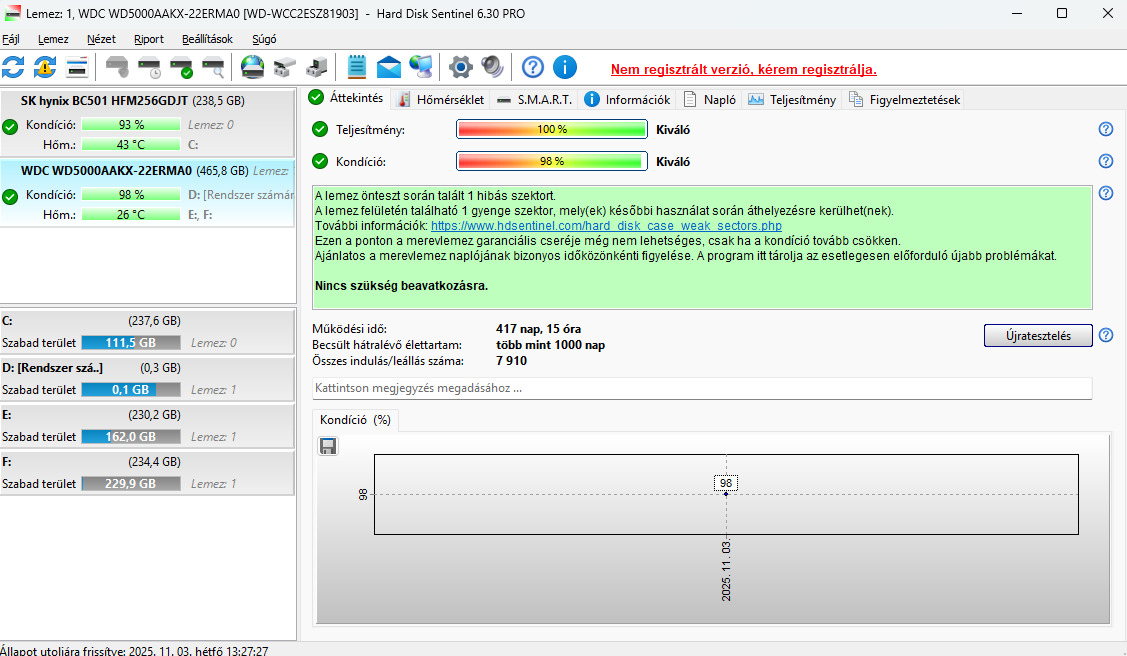Screen dimensions: 1127x656
Task: Click the '417 nap, 15 óra' uptime value
Action: 538,329
